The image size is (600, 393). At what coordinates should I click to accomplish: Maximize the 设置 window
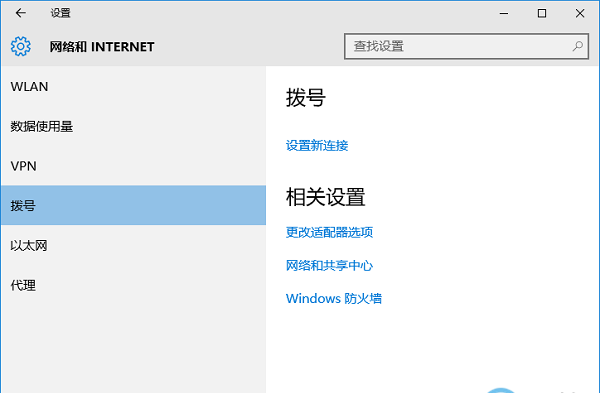[x=542, y=13]
